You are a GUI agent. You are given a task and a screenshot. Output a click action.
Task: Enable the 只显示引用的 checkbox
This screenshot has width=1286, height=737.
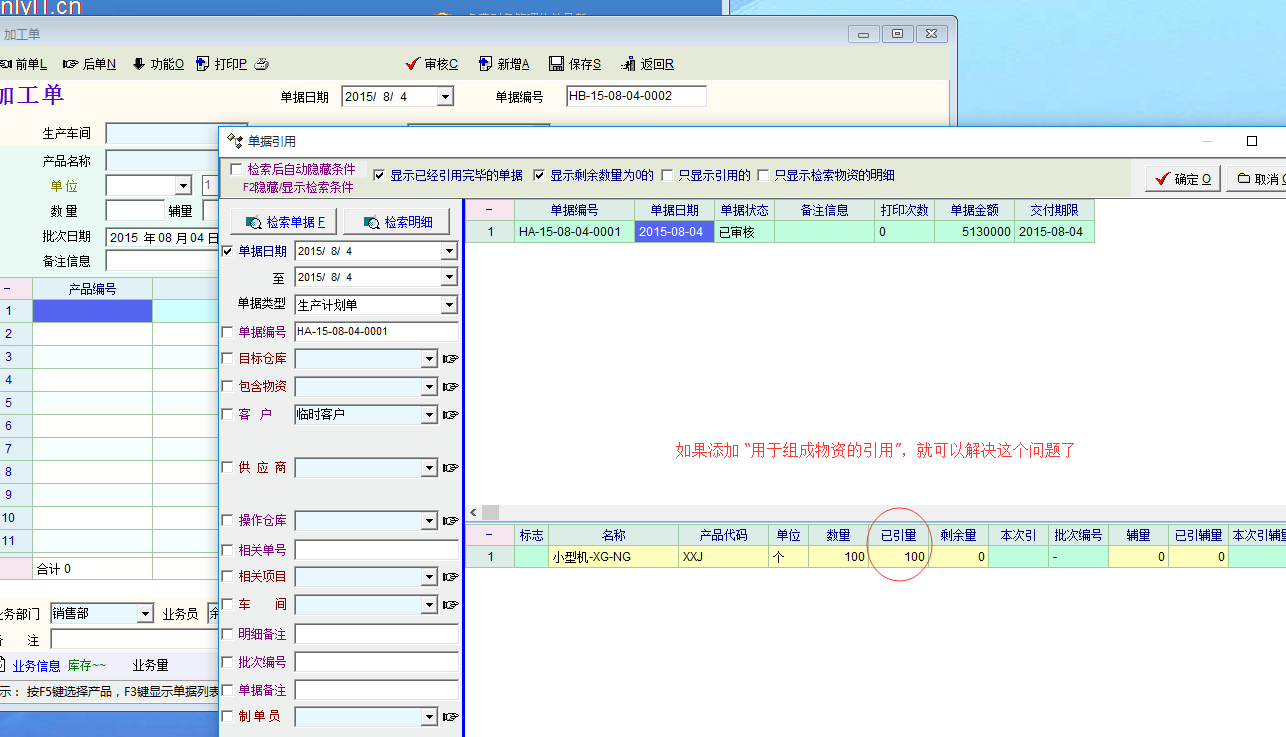coord(667,175)
